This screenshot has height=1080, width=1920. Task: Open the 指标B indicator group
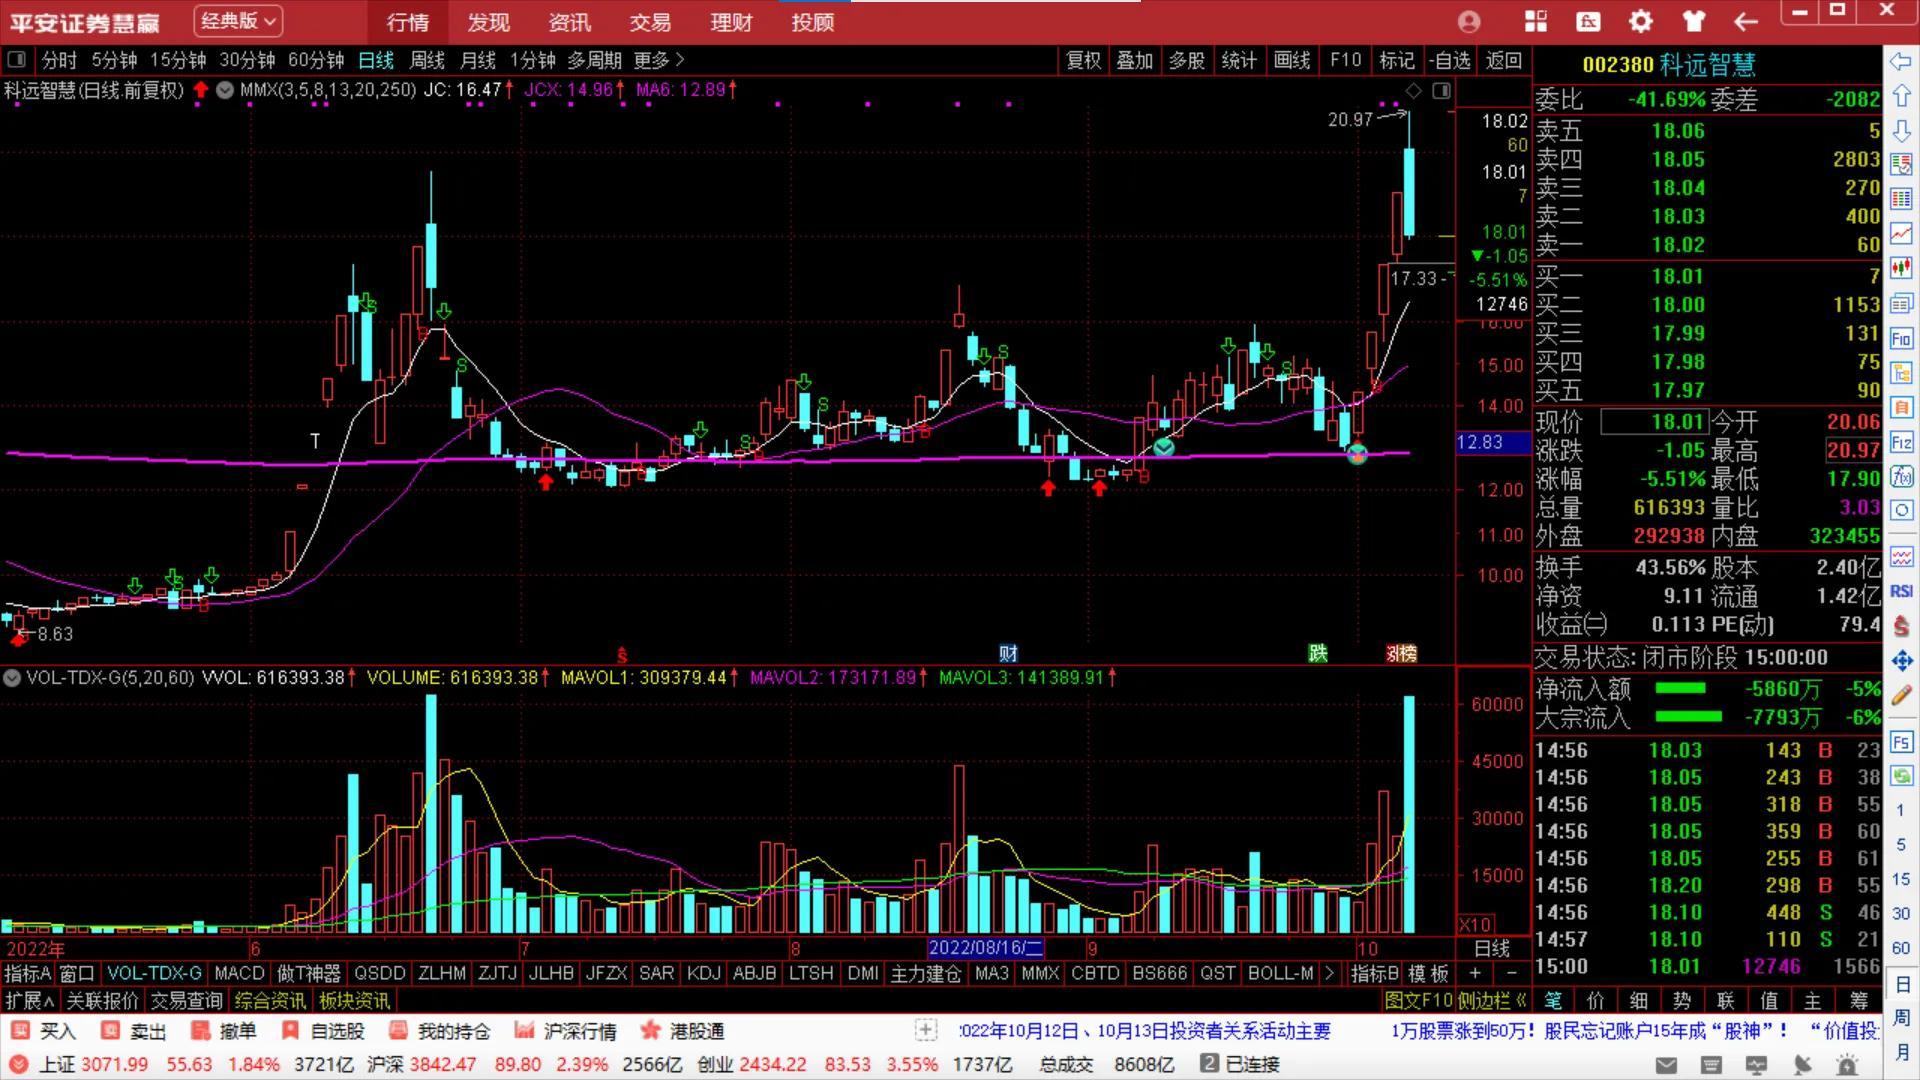coord(1375,973)
